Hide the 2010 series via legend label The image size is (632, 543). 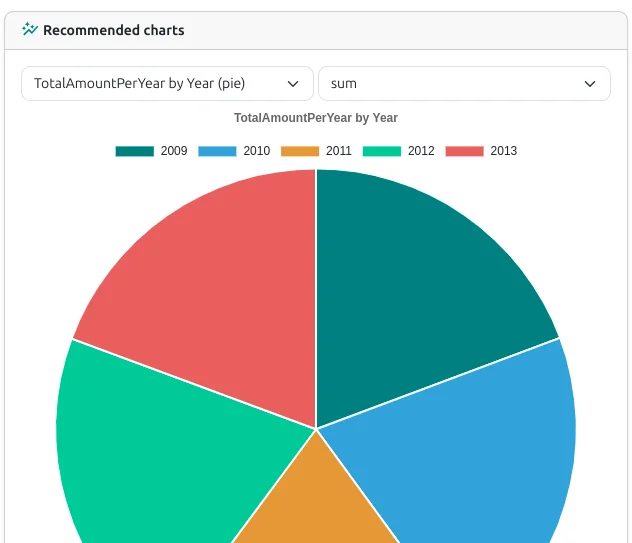(256, 151)
